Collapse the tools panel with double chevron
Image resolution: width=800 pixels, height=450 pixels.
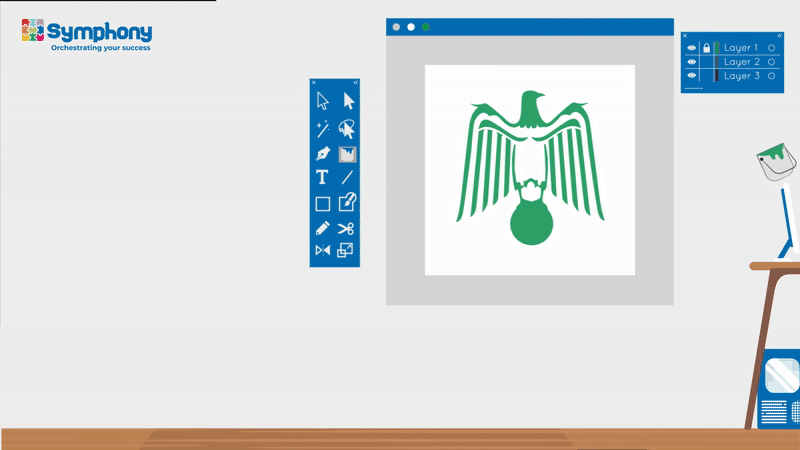coord(355,83)
